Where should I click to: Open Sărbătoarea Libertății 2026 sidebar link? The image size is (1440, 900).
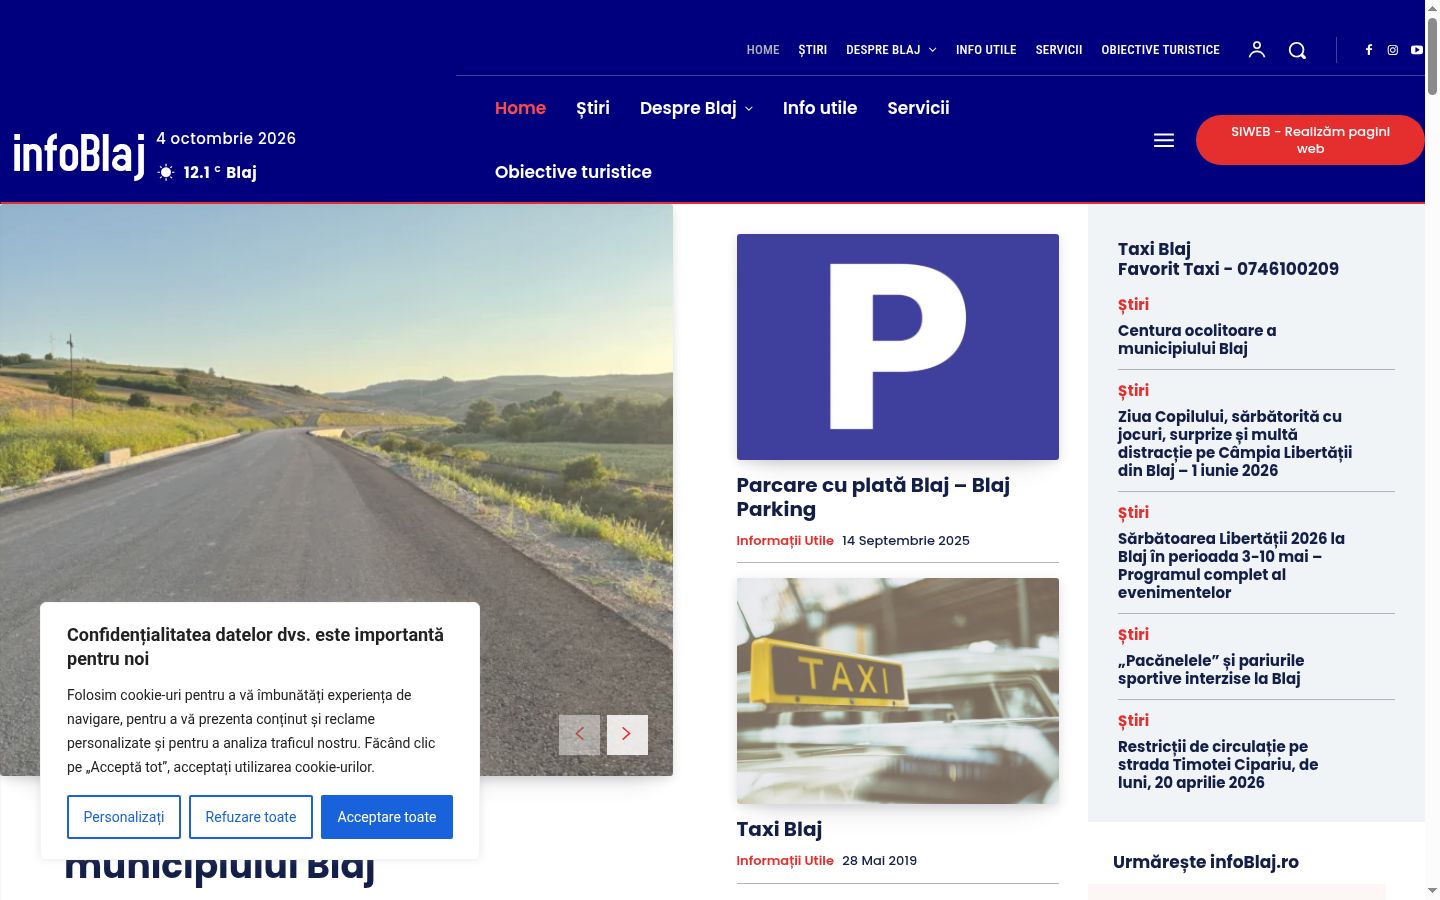(x=1231, y=566)
